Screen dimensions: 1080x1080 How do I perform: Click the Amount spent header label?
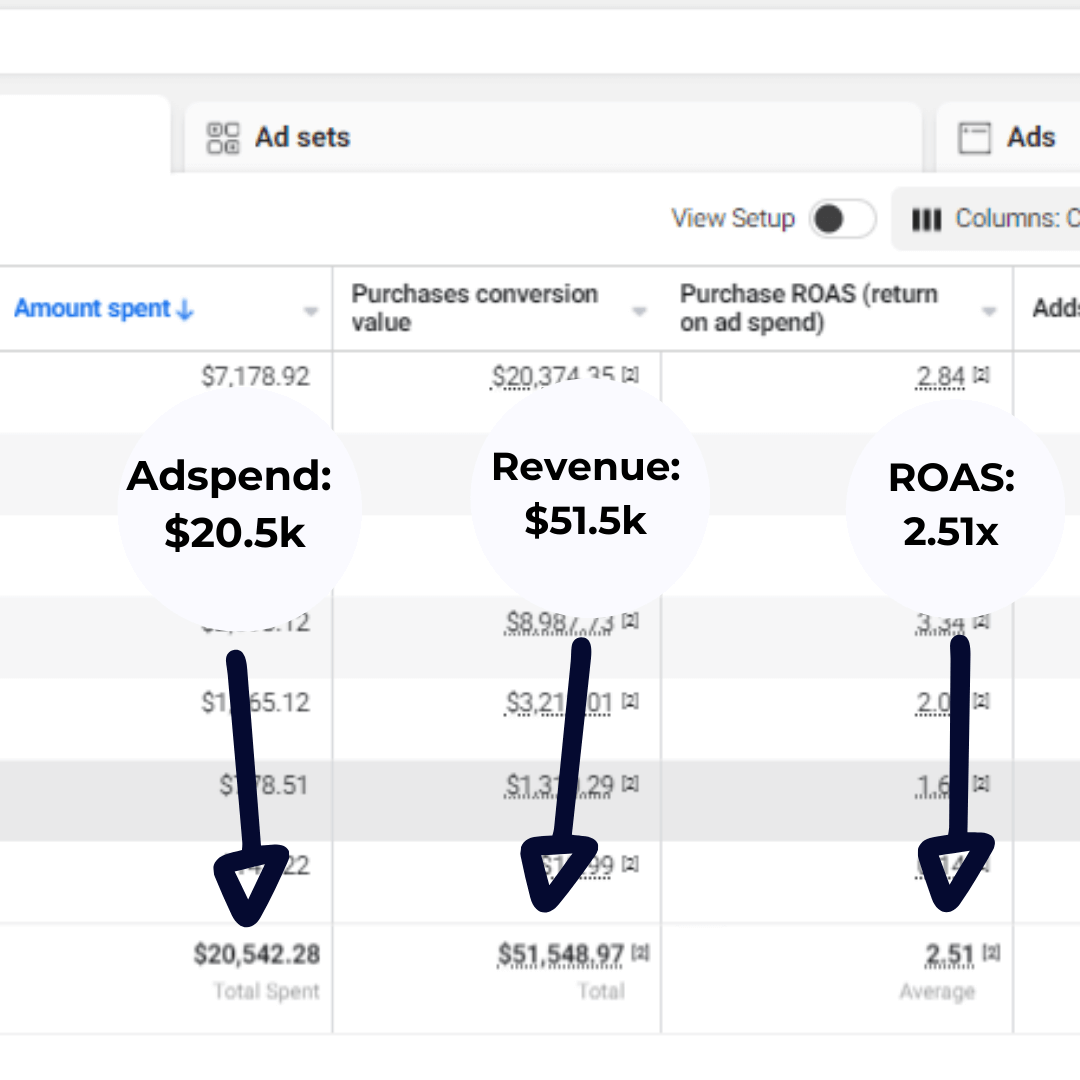point(92,309)
